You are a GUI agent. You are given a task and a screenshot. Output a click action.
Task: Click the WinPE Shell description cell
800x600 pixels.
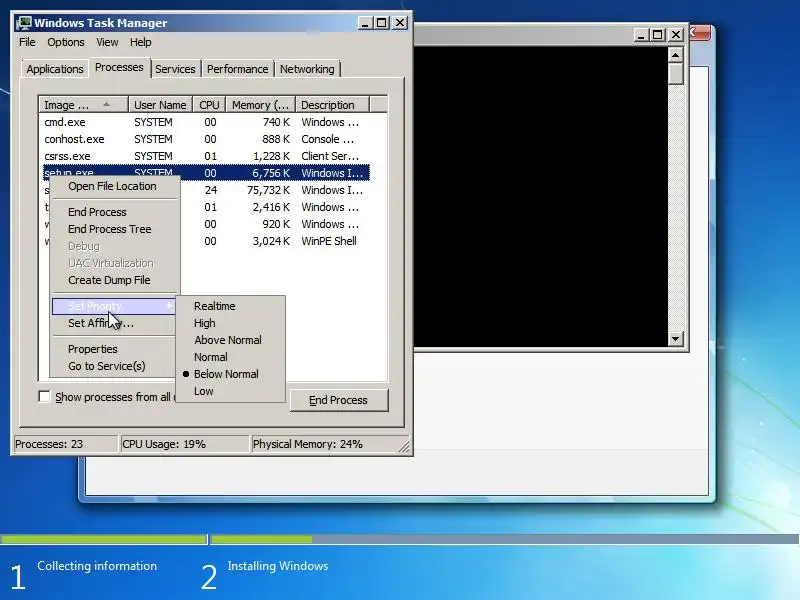pos(329,241)
